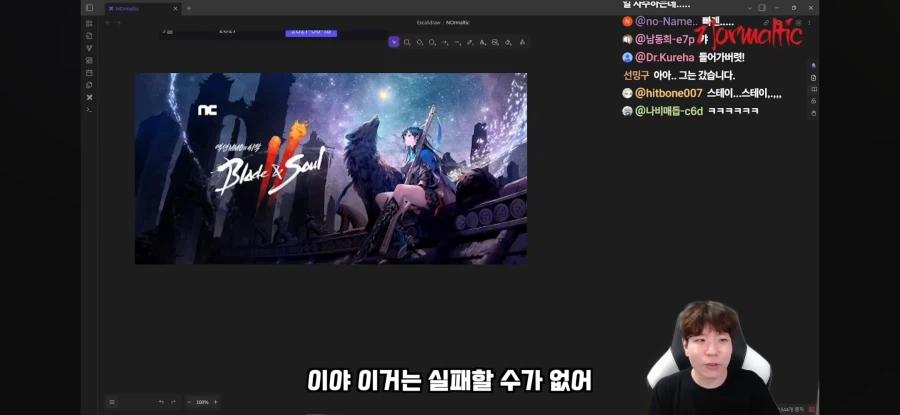Toggle the lock icon in right tool strip
900x415 pixels.
(x=813, y=101)
